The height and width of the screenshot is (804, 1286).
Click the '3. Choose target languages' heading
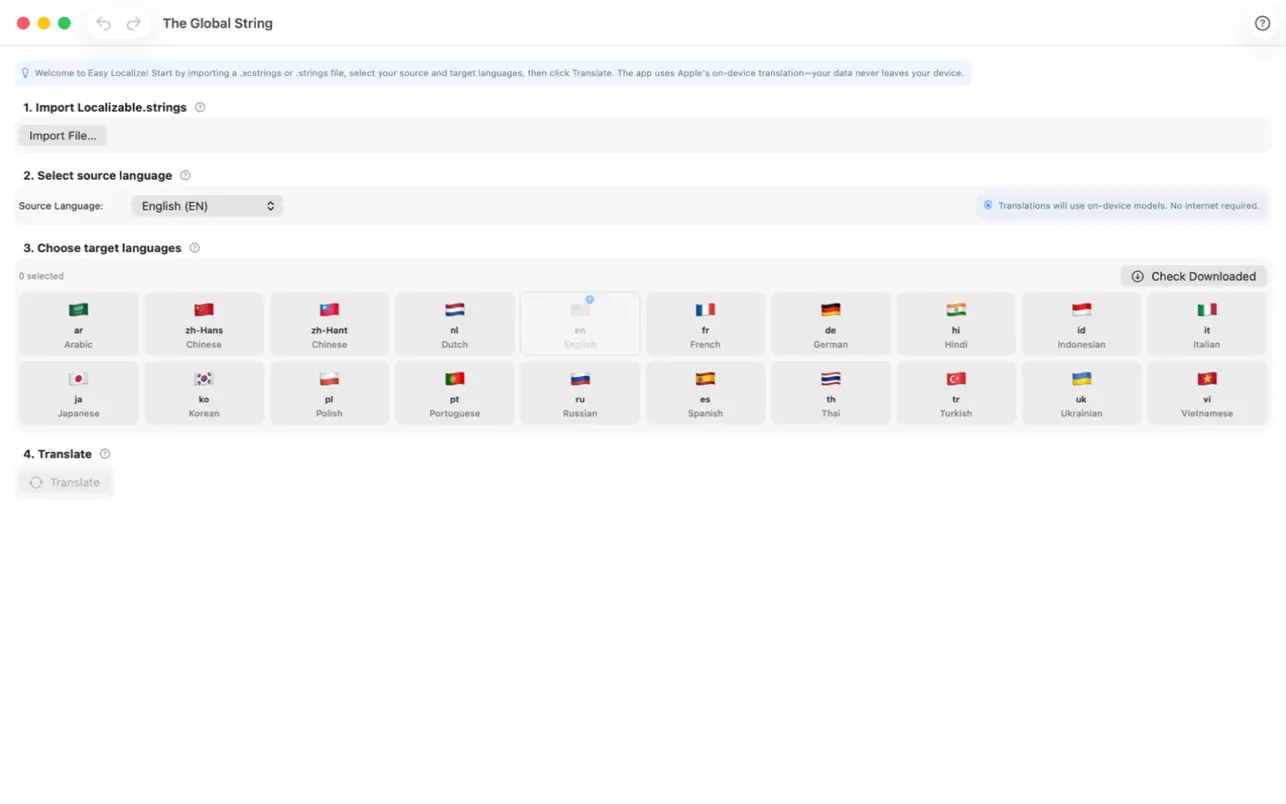(102, 248)
